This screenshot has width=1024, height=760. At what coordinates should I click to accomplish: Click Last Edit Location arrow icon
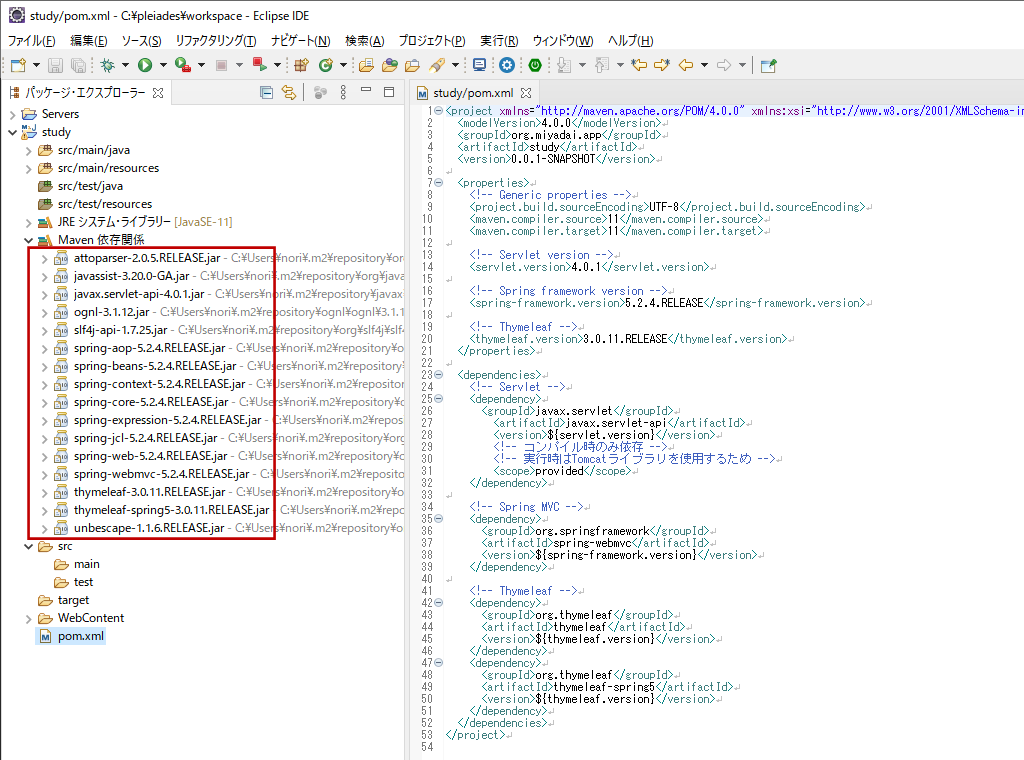[x=639, y=65]
